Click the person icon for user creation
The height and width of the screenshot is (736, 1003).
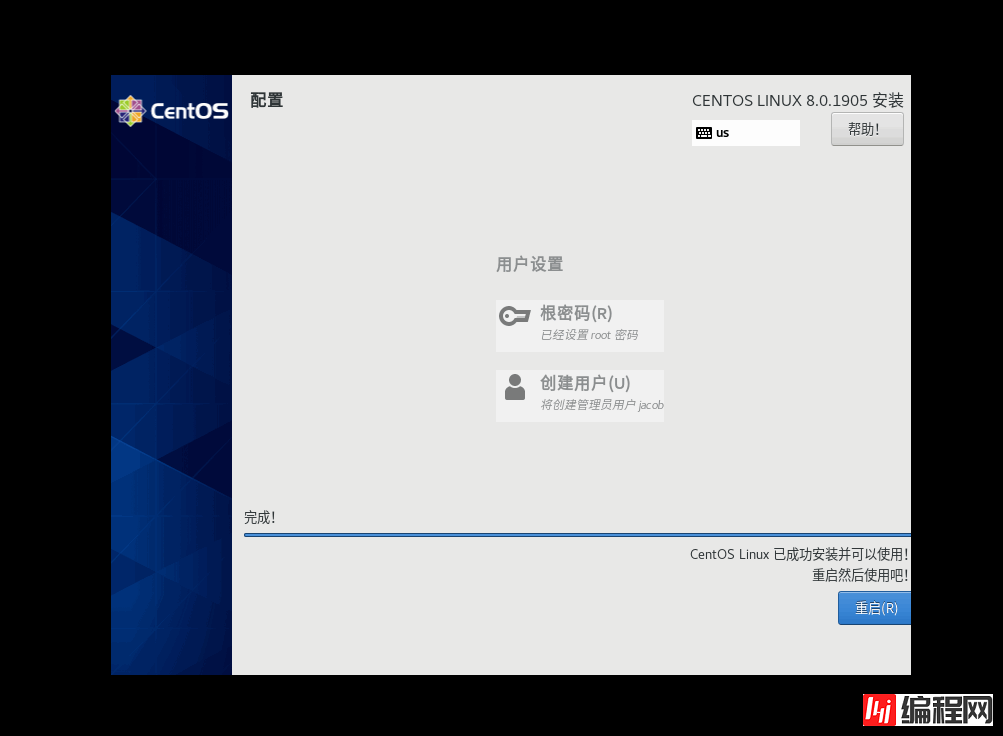(515, 387)
